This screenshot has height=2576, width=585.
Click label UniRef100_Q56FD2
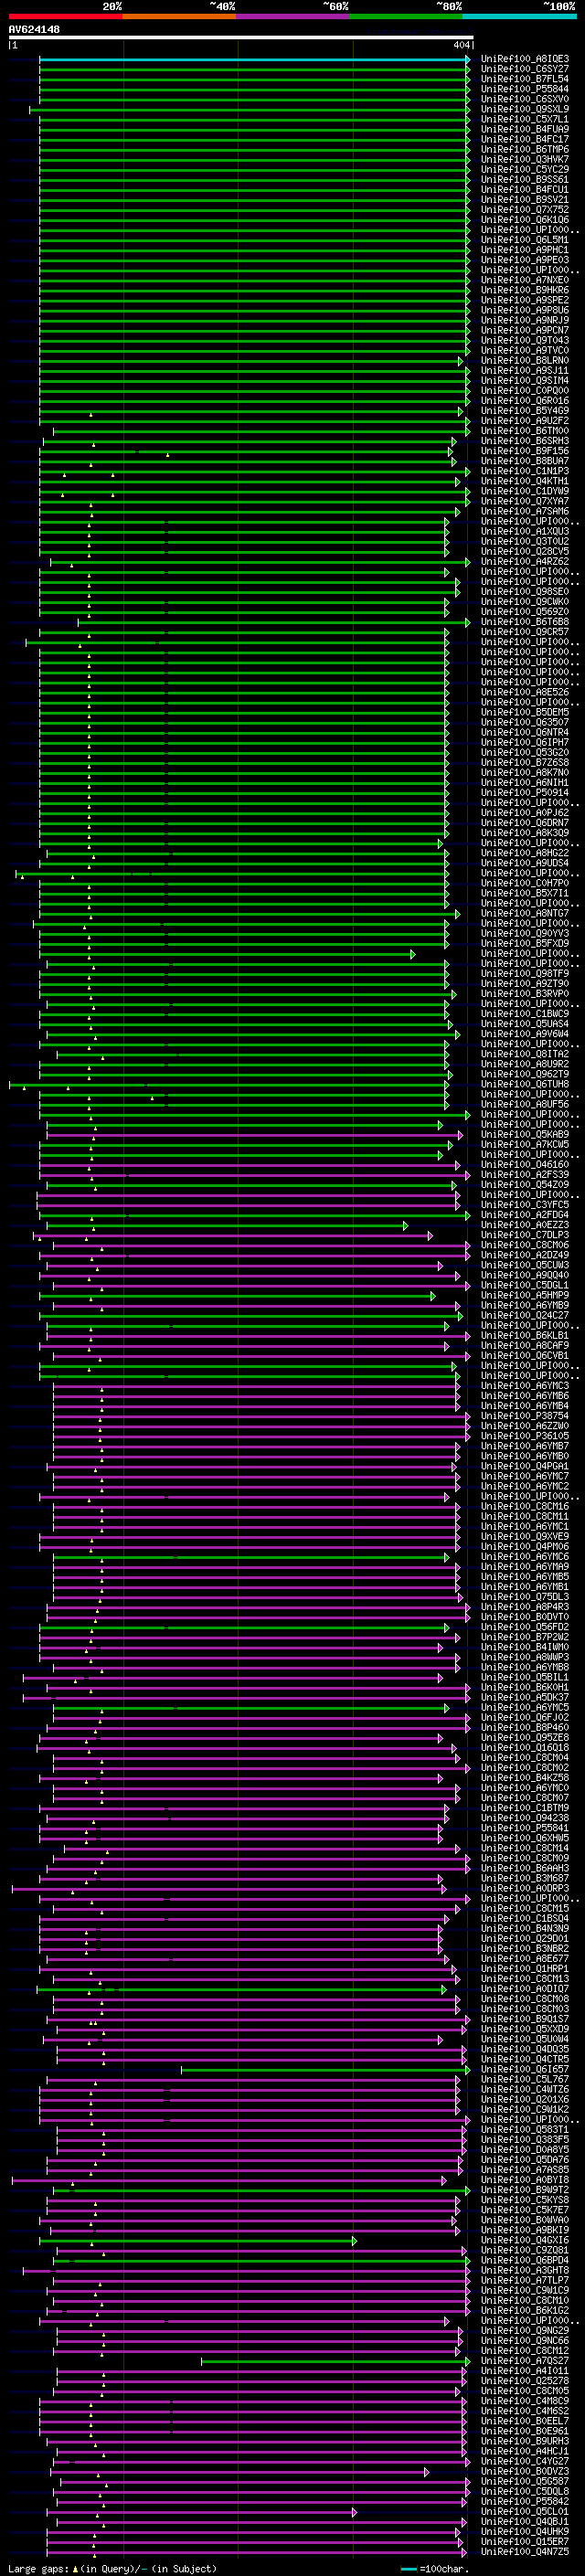tap(525, 1627)
